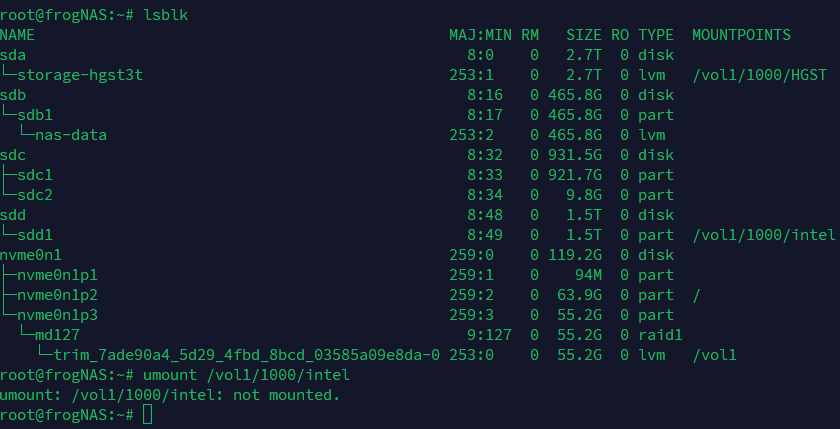
Task: Click the sda disk entry
Action: click(13, 55)
